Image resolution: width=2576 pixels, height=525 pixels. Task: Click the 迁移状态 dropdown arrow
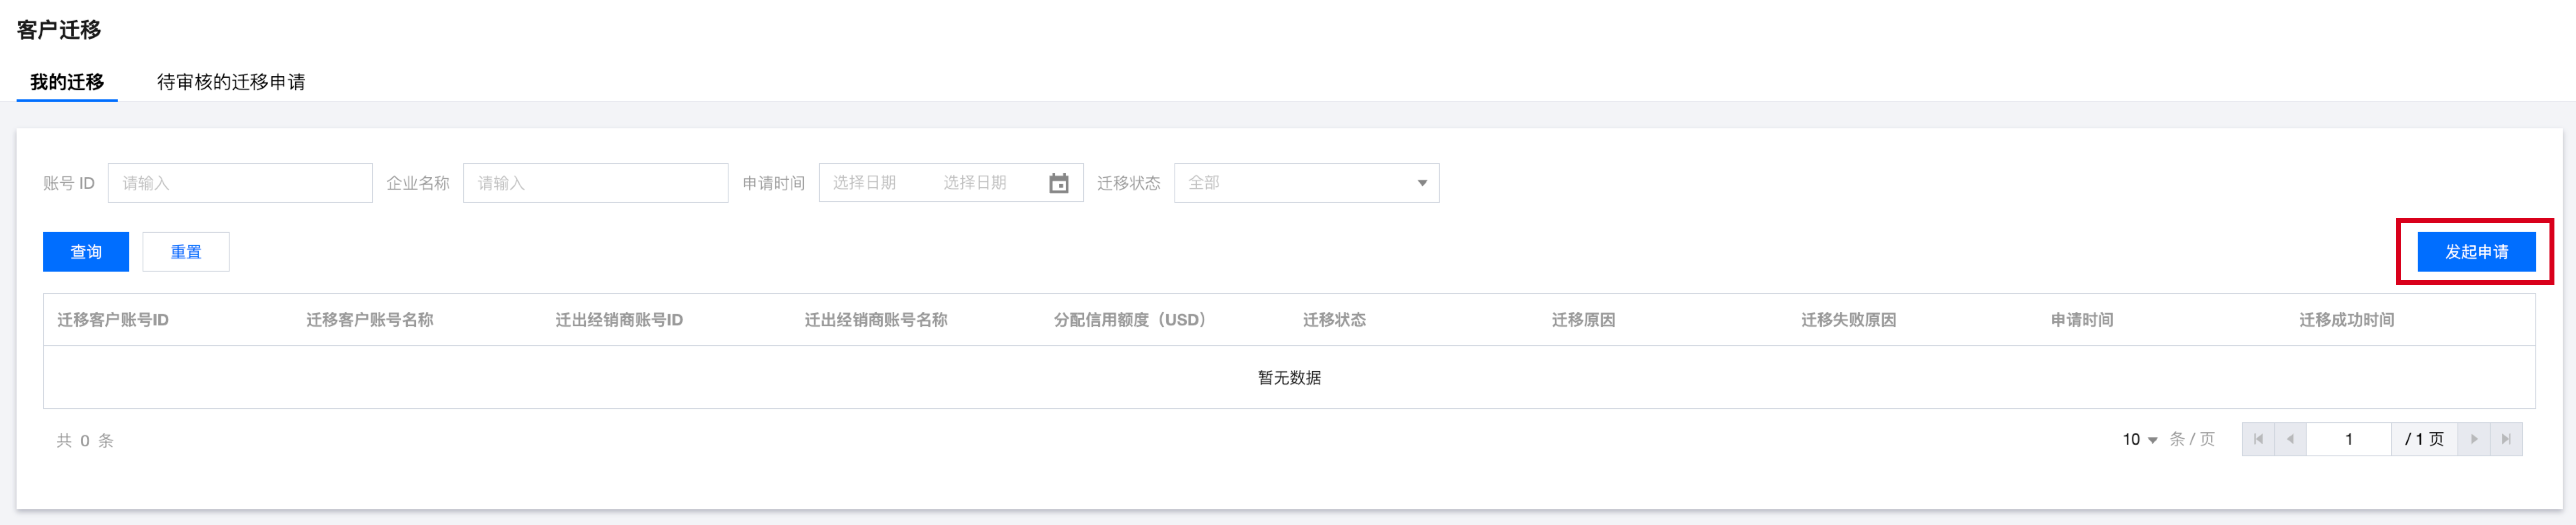[1421, 183]
